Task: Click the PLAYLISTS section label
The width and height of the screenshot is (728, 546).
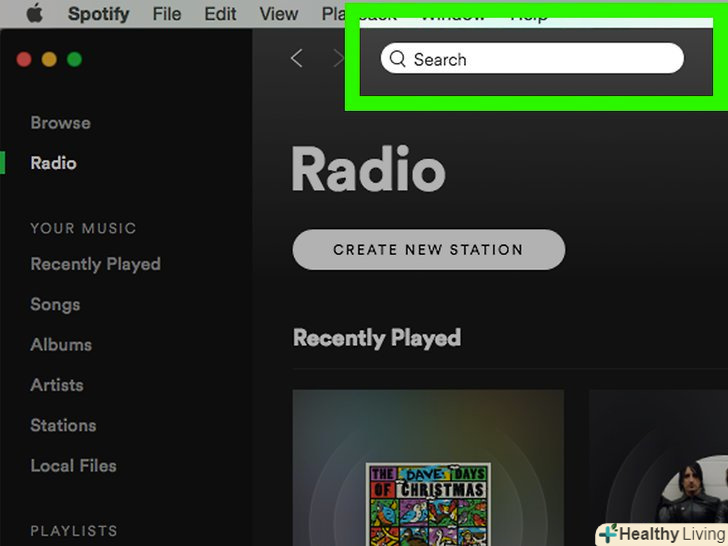Action: click(74, 531)
